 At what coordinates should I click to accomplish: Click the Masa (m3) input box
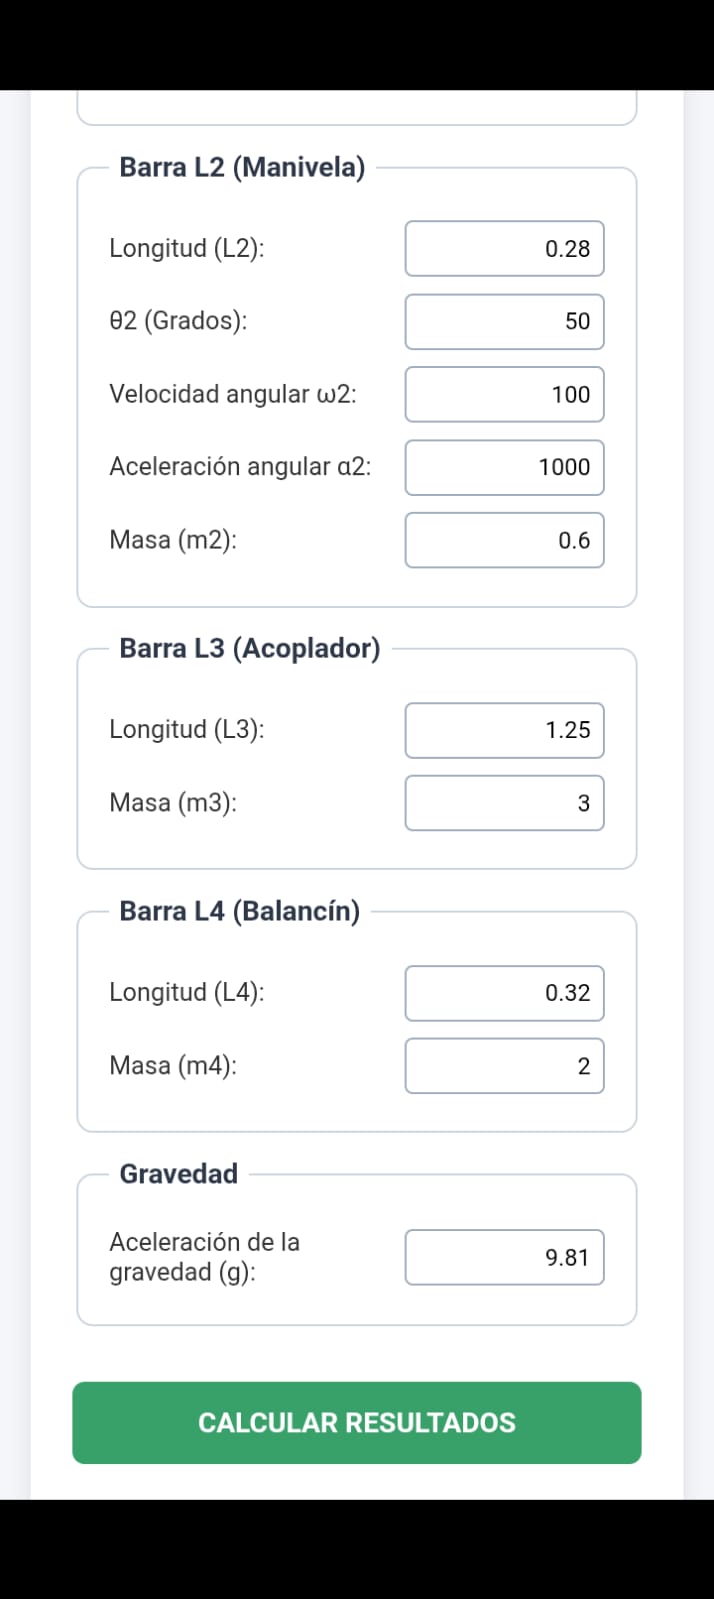505,803
